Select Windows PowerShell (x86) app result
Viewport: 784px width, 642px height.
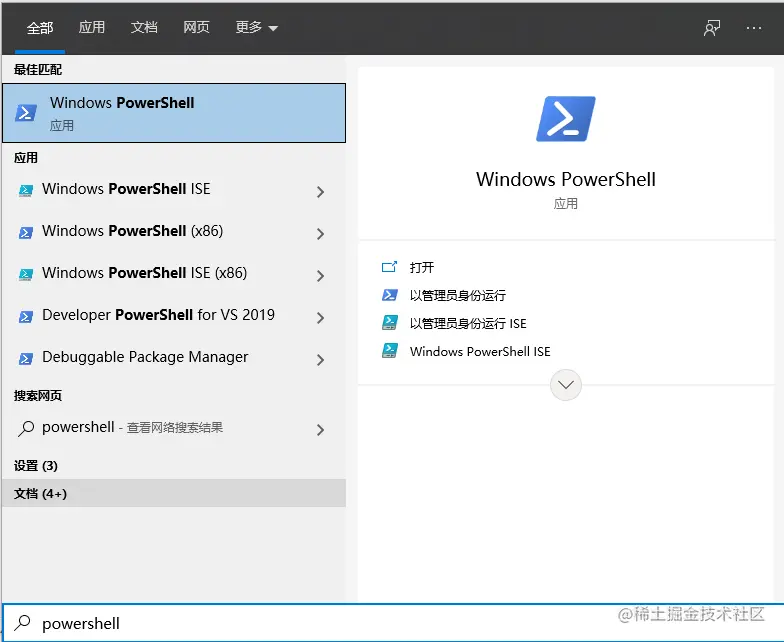(x=174, y=232)
